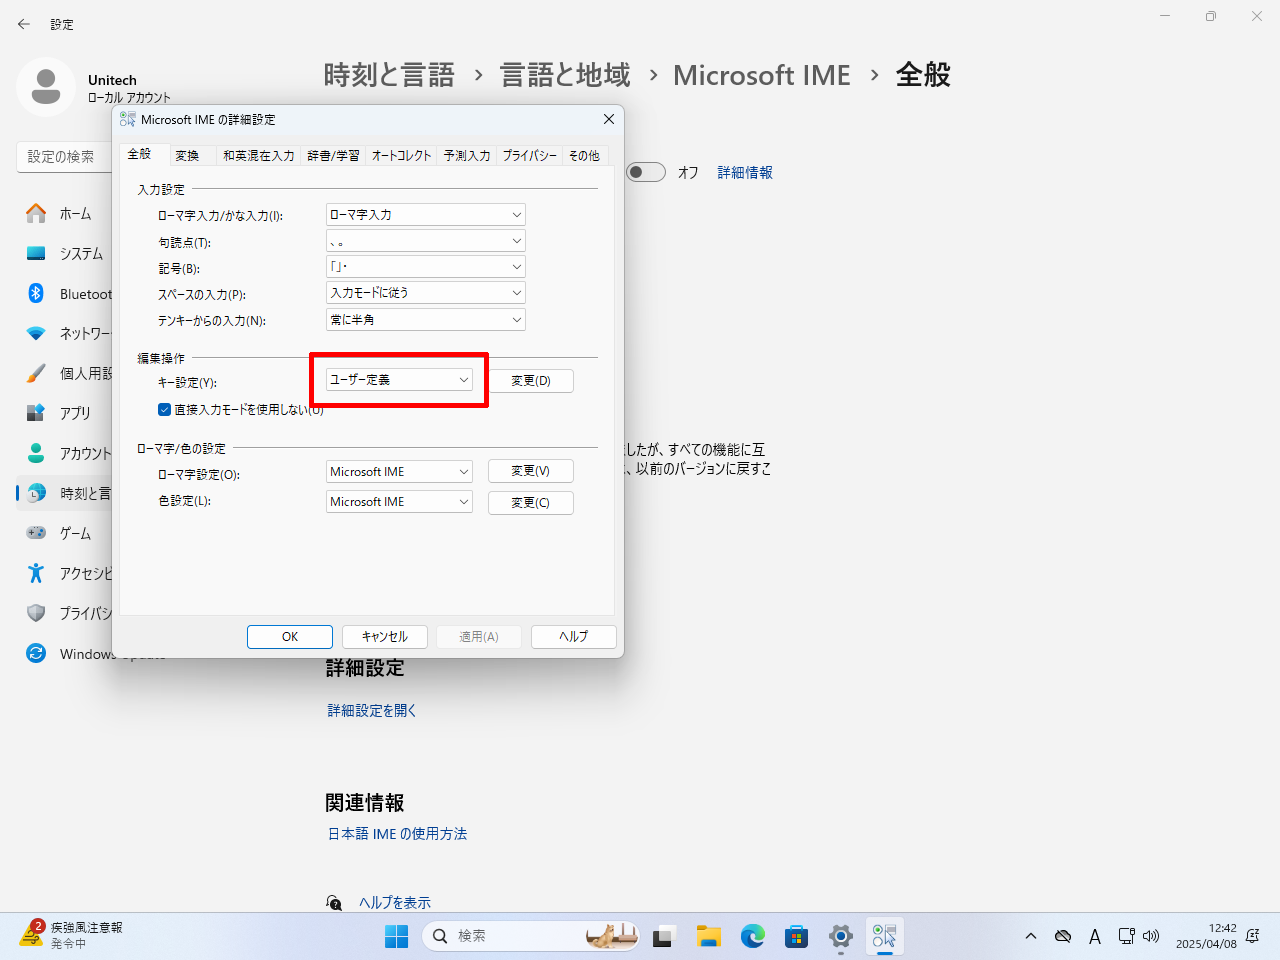Click the キャンセル button
The image size is (1280, 960).
(x=385, y=637)
